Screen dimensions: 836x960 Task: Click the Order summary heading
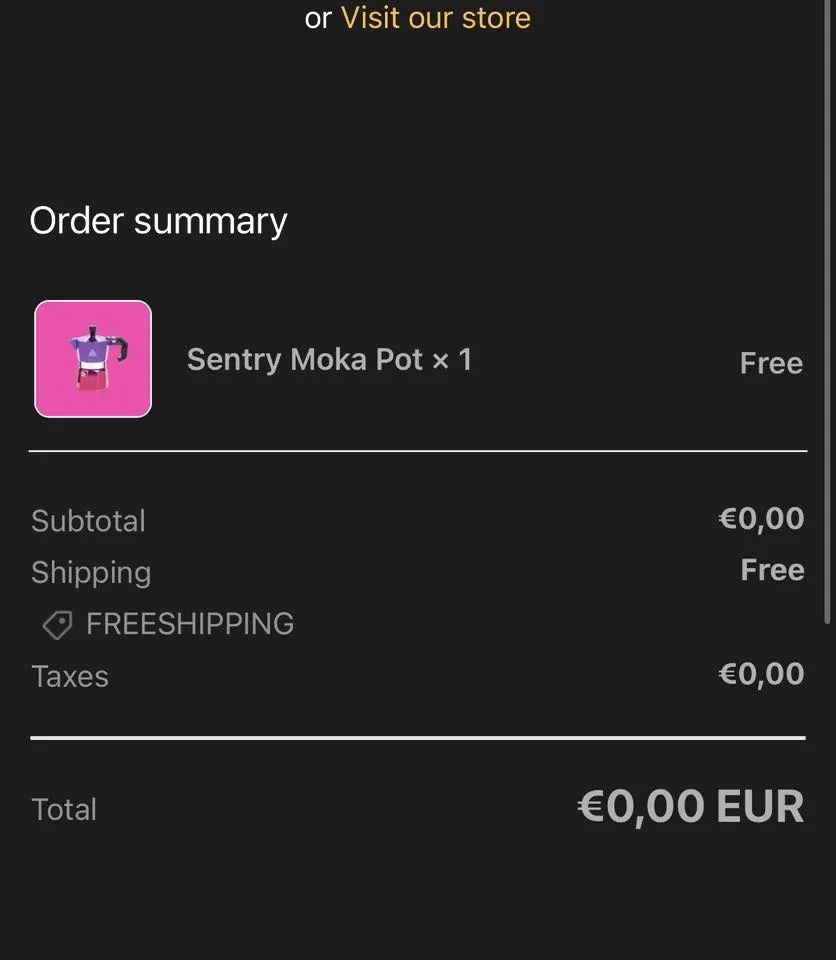[x=158, y=221]
